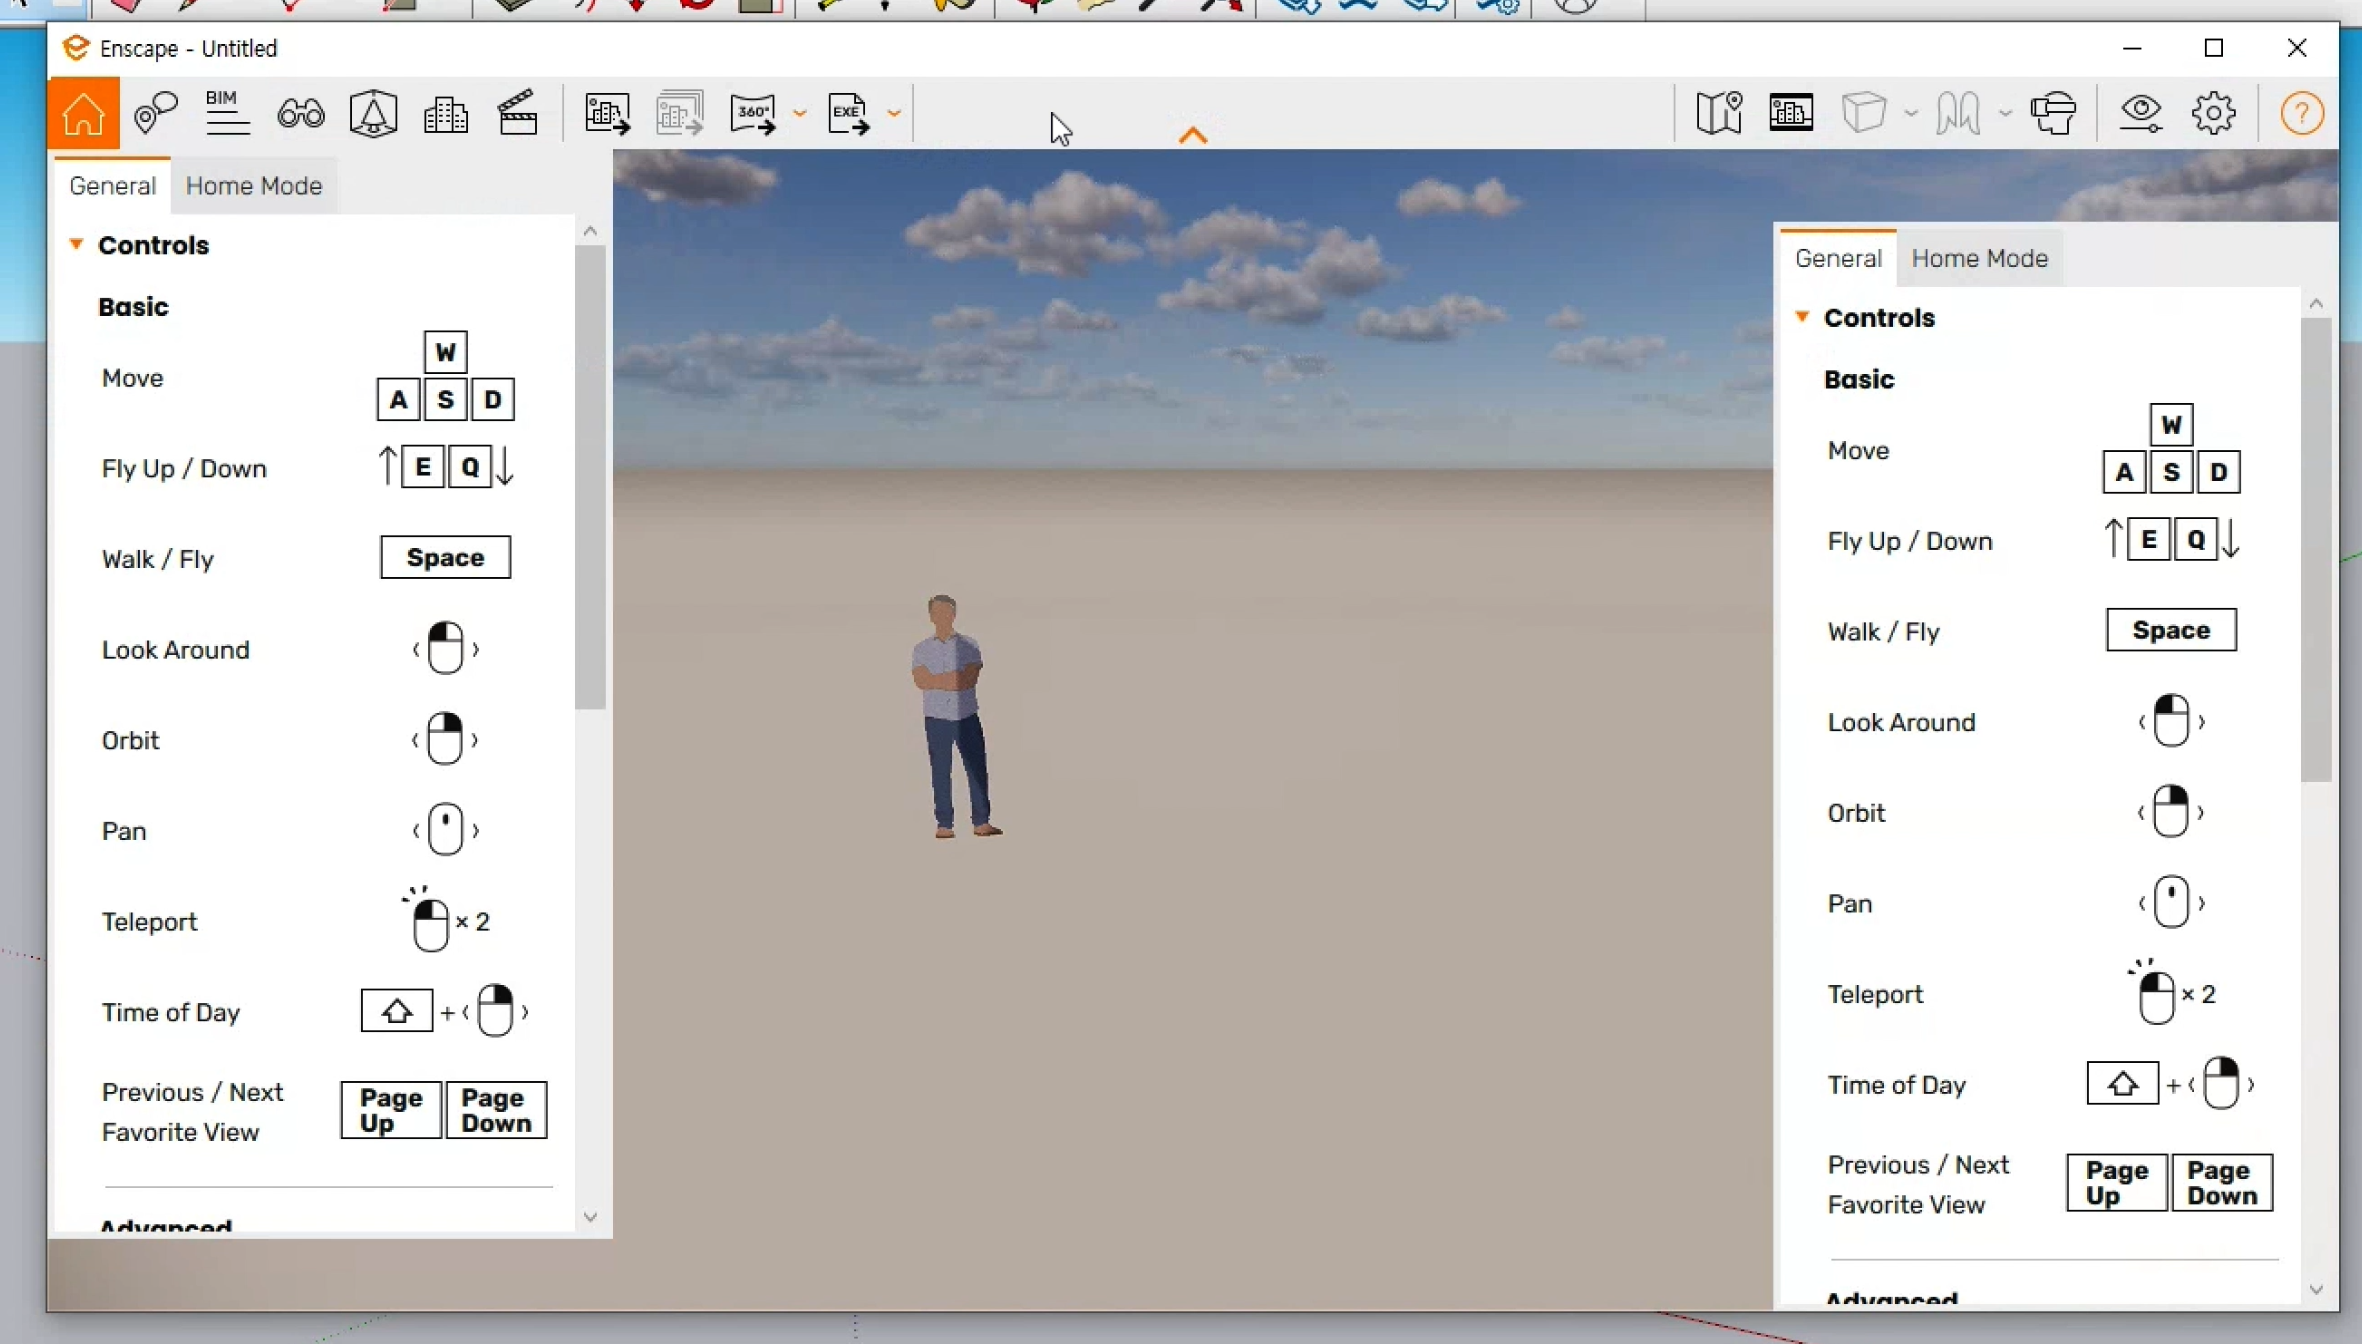The image size is (2362, 1344).
Task: Open dropdown arrow beside EXE export
Action: click(894, 113)
